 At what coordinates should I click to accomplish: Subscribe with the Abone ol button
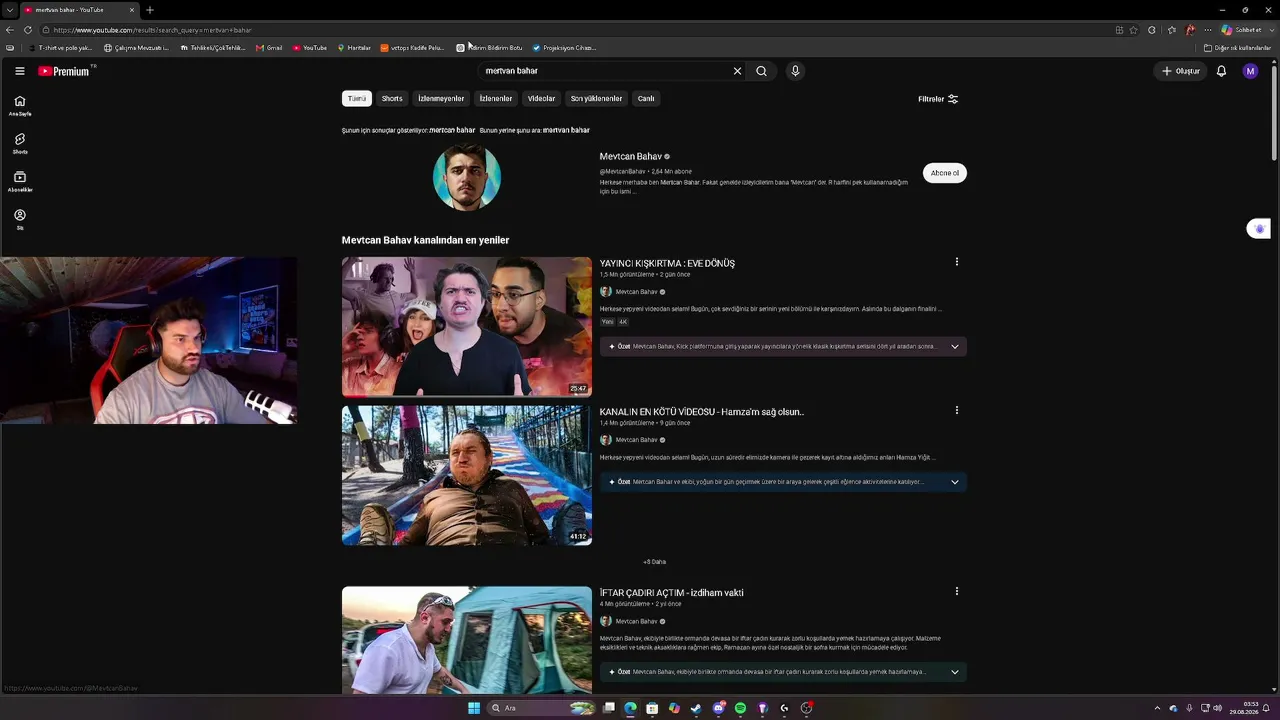[x=945, y=173]
